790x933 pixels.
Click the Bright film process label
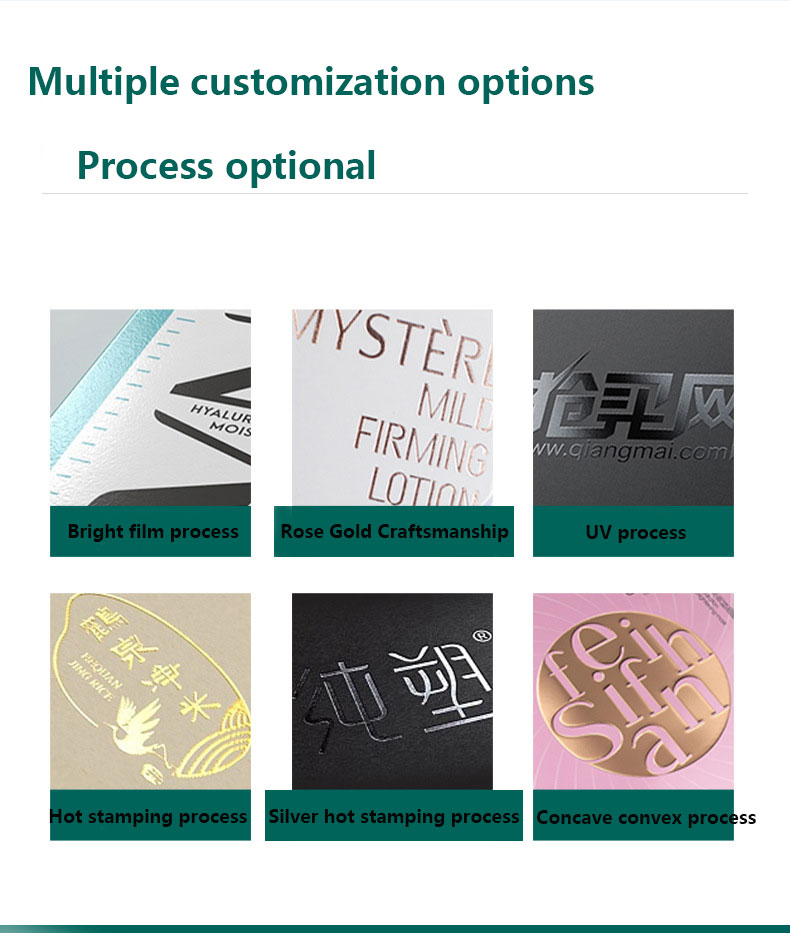(x=153, y=531)
